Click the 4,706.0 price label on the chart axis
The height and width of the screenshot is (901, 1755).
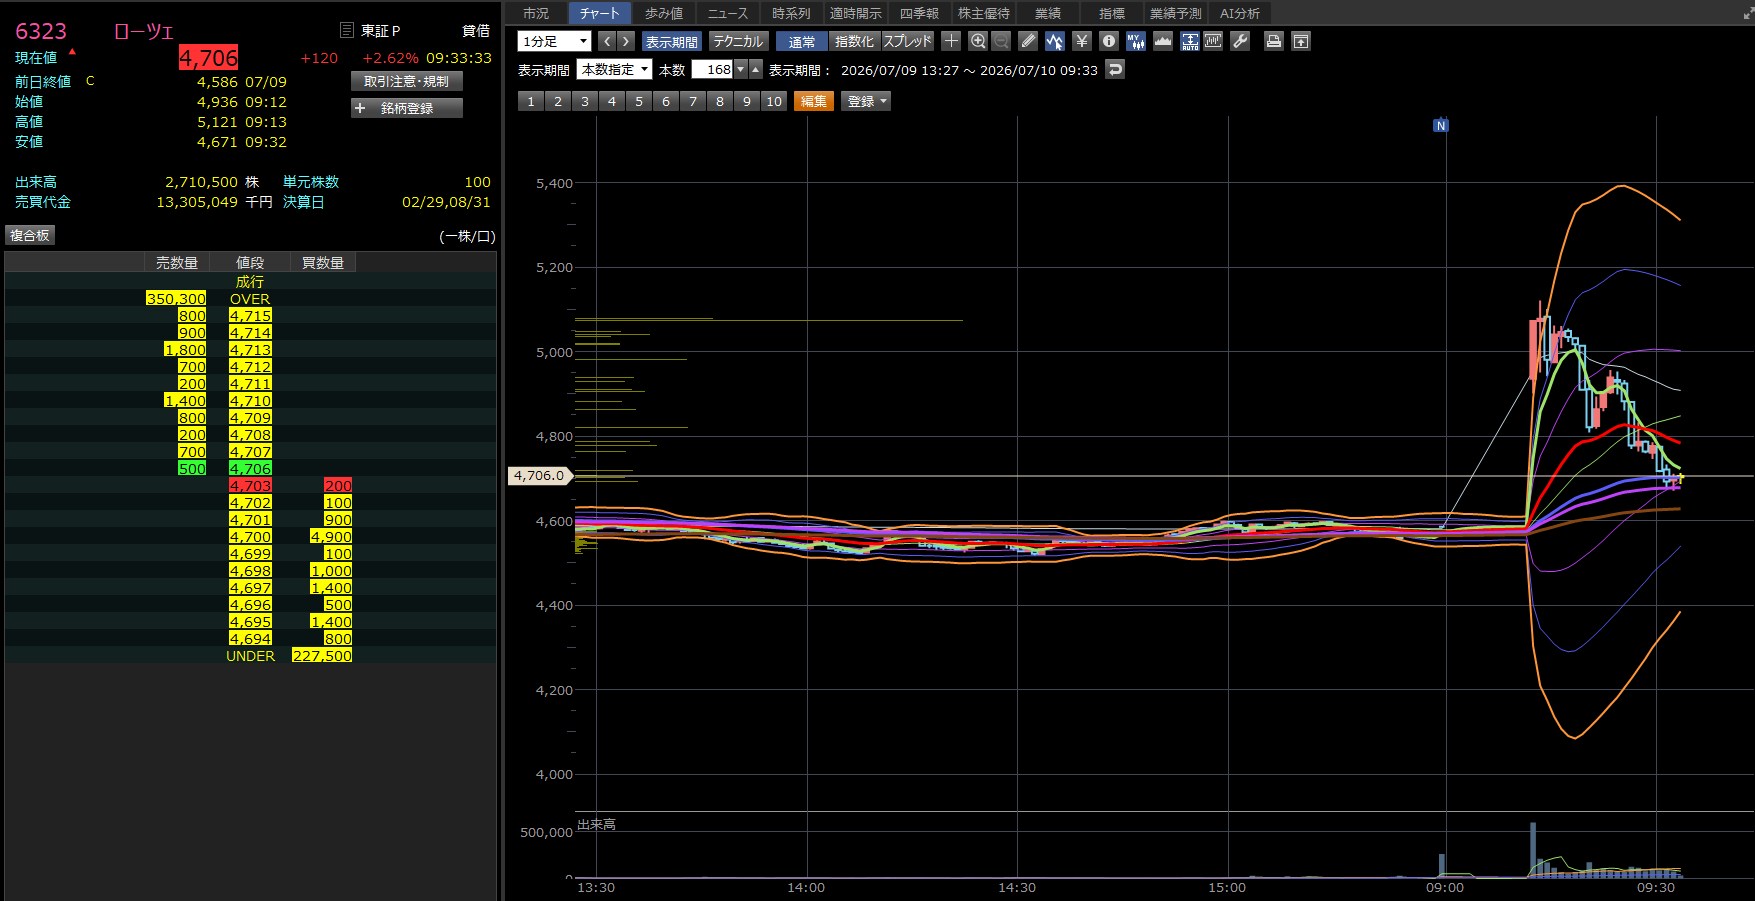point(539,476)
